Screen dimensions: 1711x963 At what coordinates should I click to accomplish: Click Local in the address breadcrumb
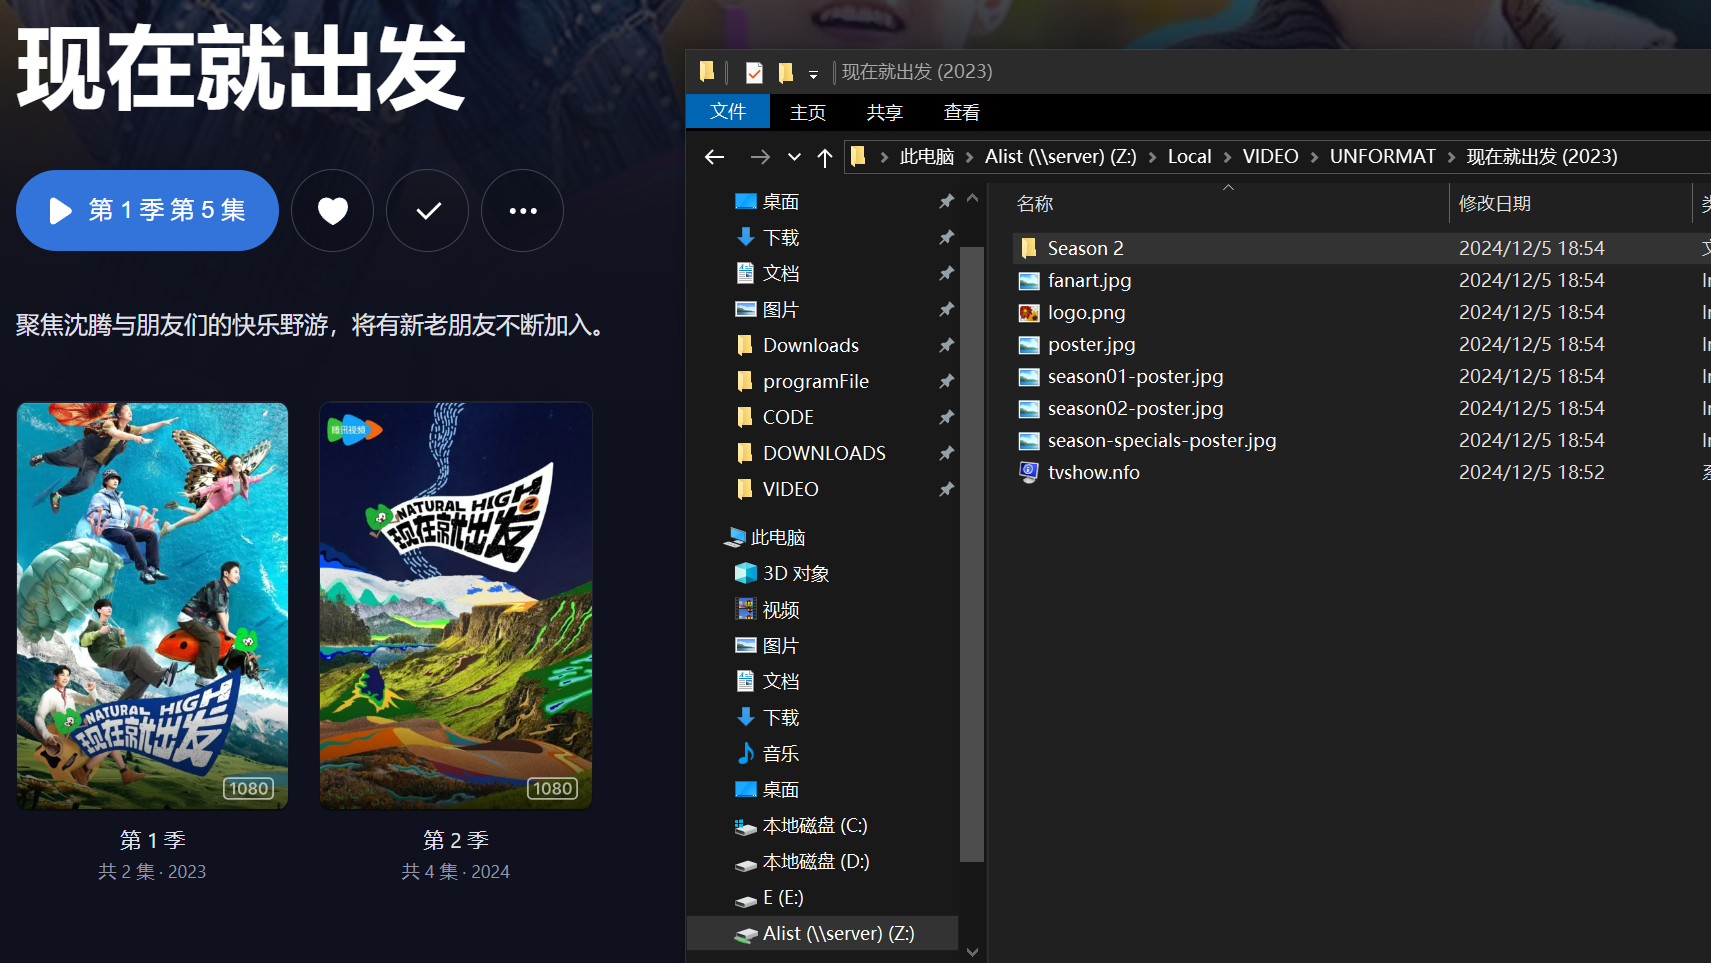click(x=1189, y=157)
